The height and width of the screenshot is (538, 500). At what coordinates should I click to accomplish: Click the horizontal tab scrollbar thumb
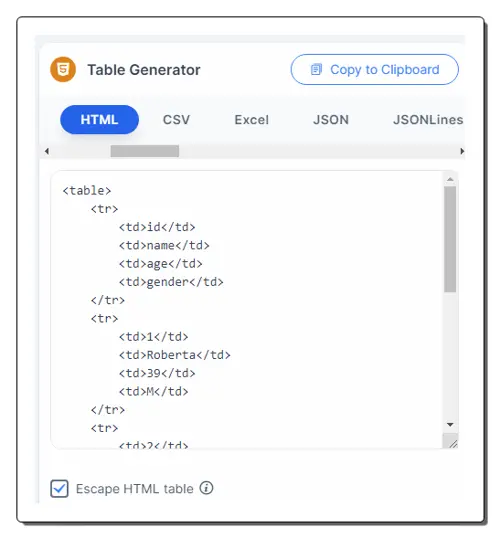point(144,151)
